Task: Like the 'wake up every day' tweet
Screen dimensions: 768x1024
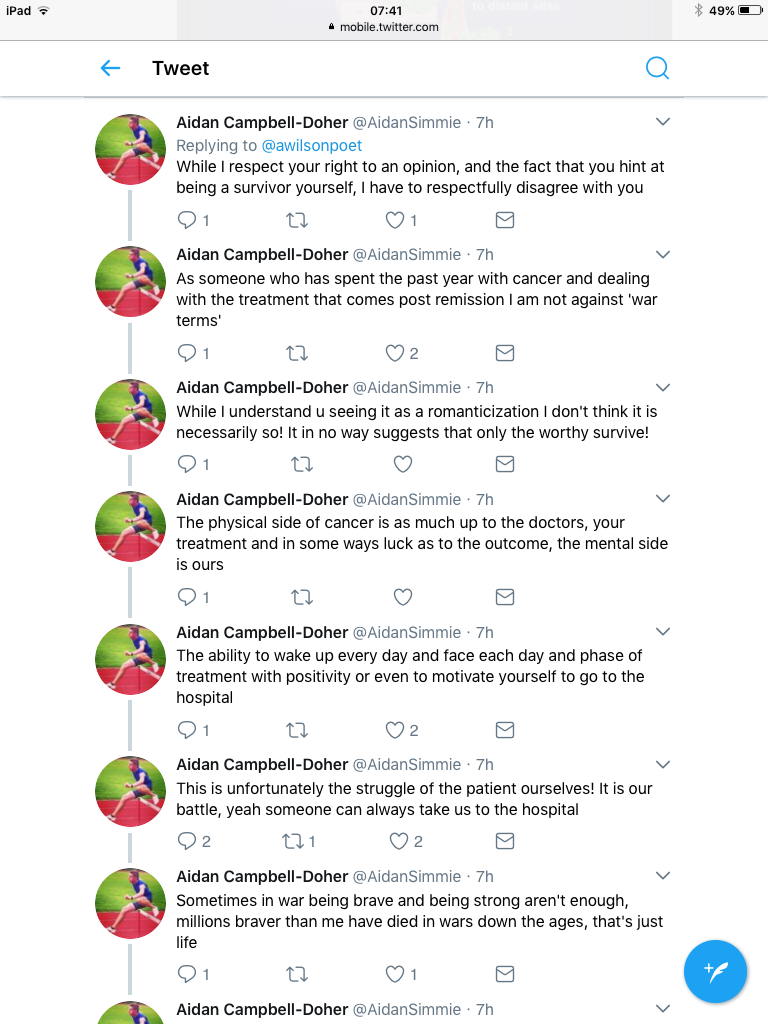Action: point(396,730)
